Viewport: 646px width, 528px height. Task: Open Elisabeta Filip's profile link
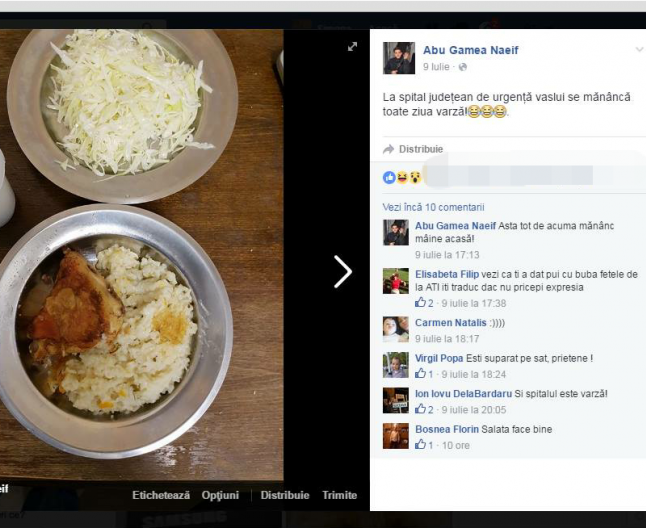coord(447,274)
